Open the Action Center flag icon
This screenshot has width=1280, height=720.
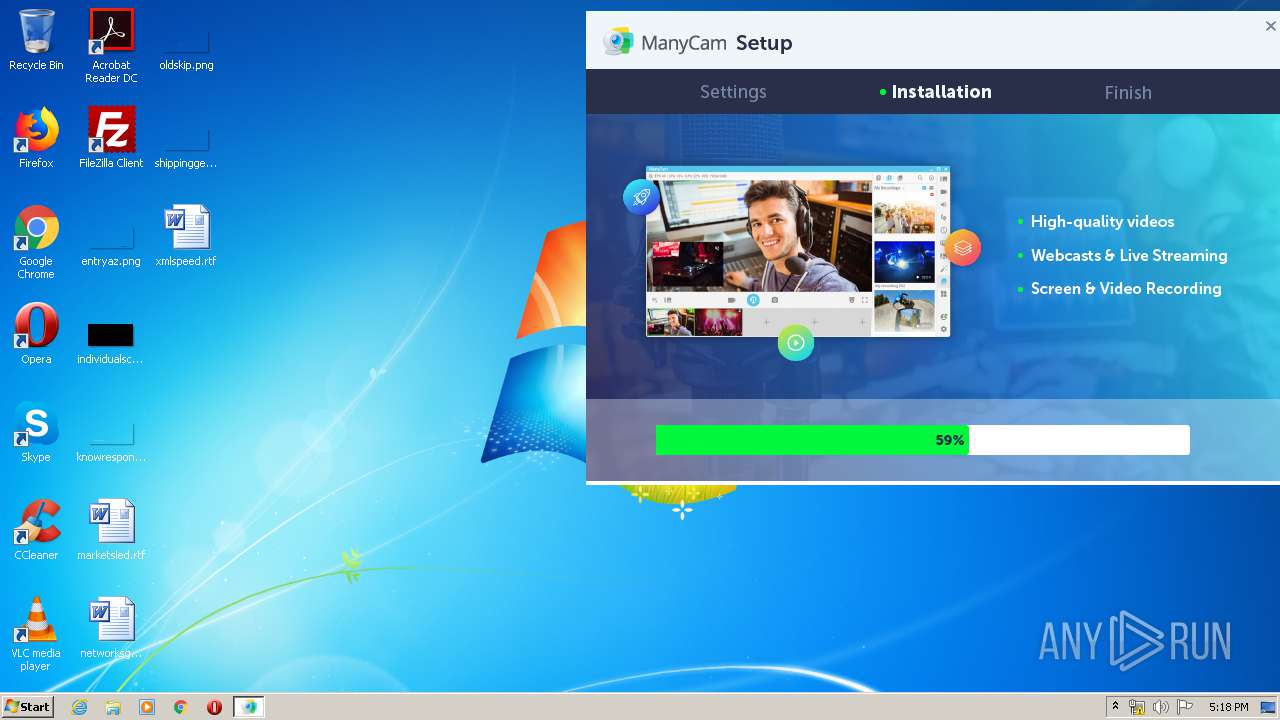click(1185, 707)
